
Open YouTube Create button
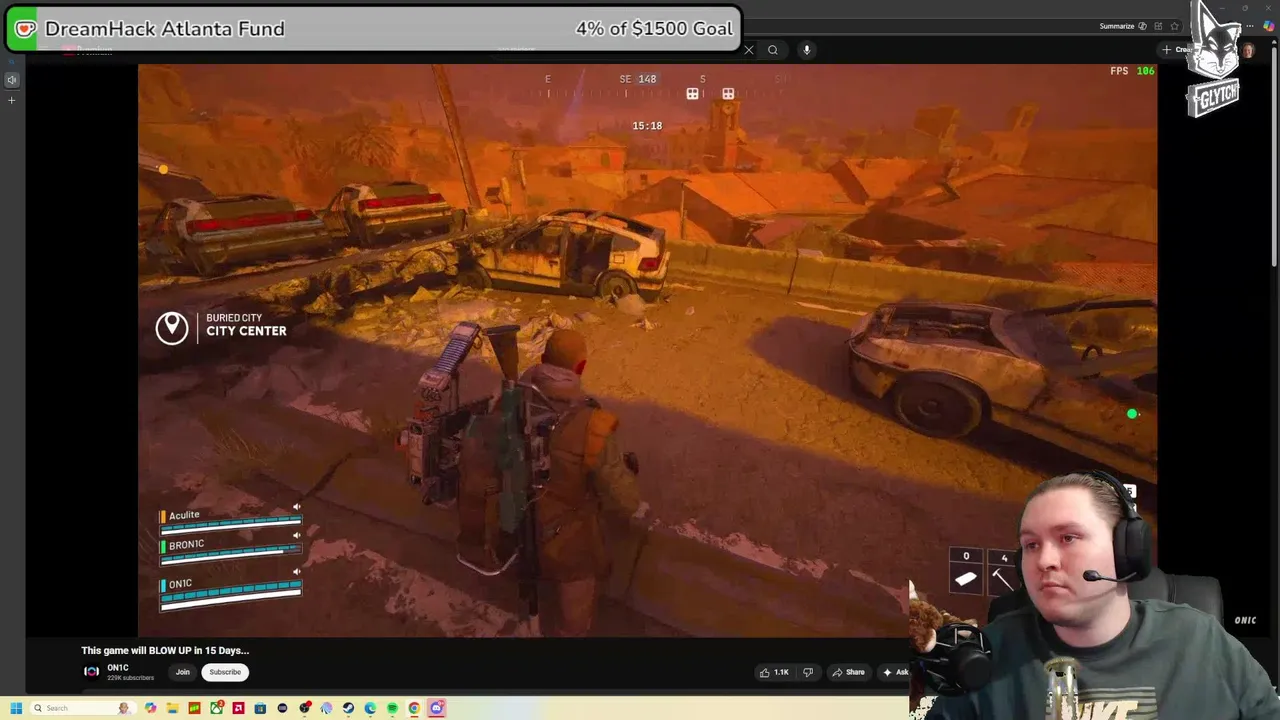point(1177,49)
